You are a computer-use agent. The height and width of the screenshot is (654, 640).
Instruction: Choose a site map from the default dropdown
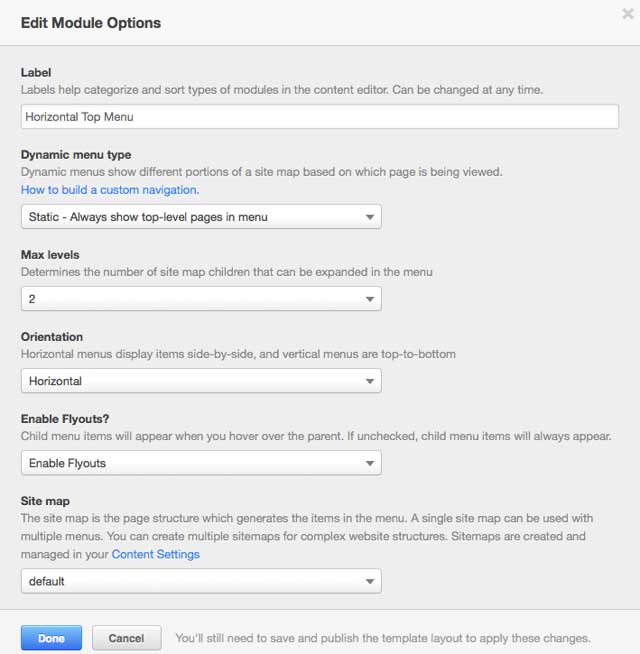(x=200, y=581)
